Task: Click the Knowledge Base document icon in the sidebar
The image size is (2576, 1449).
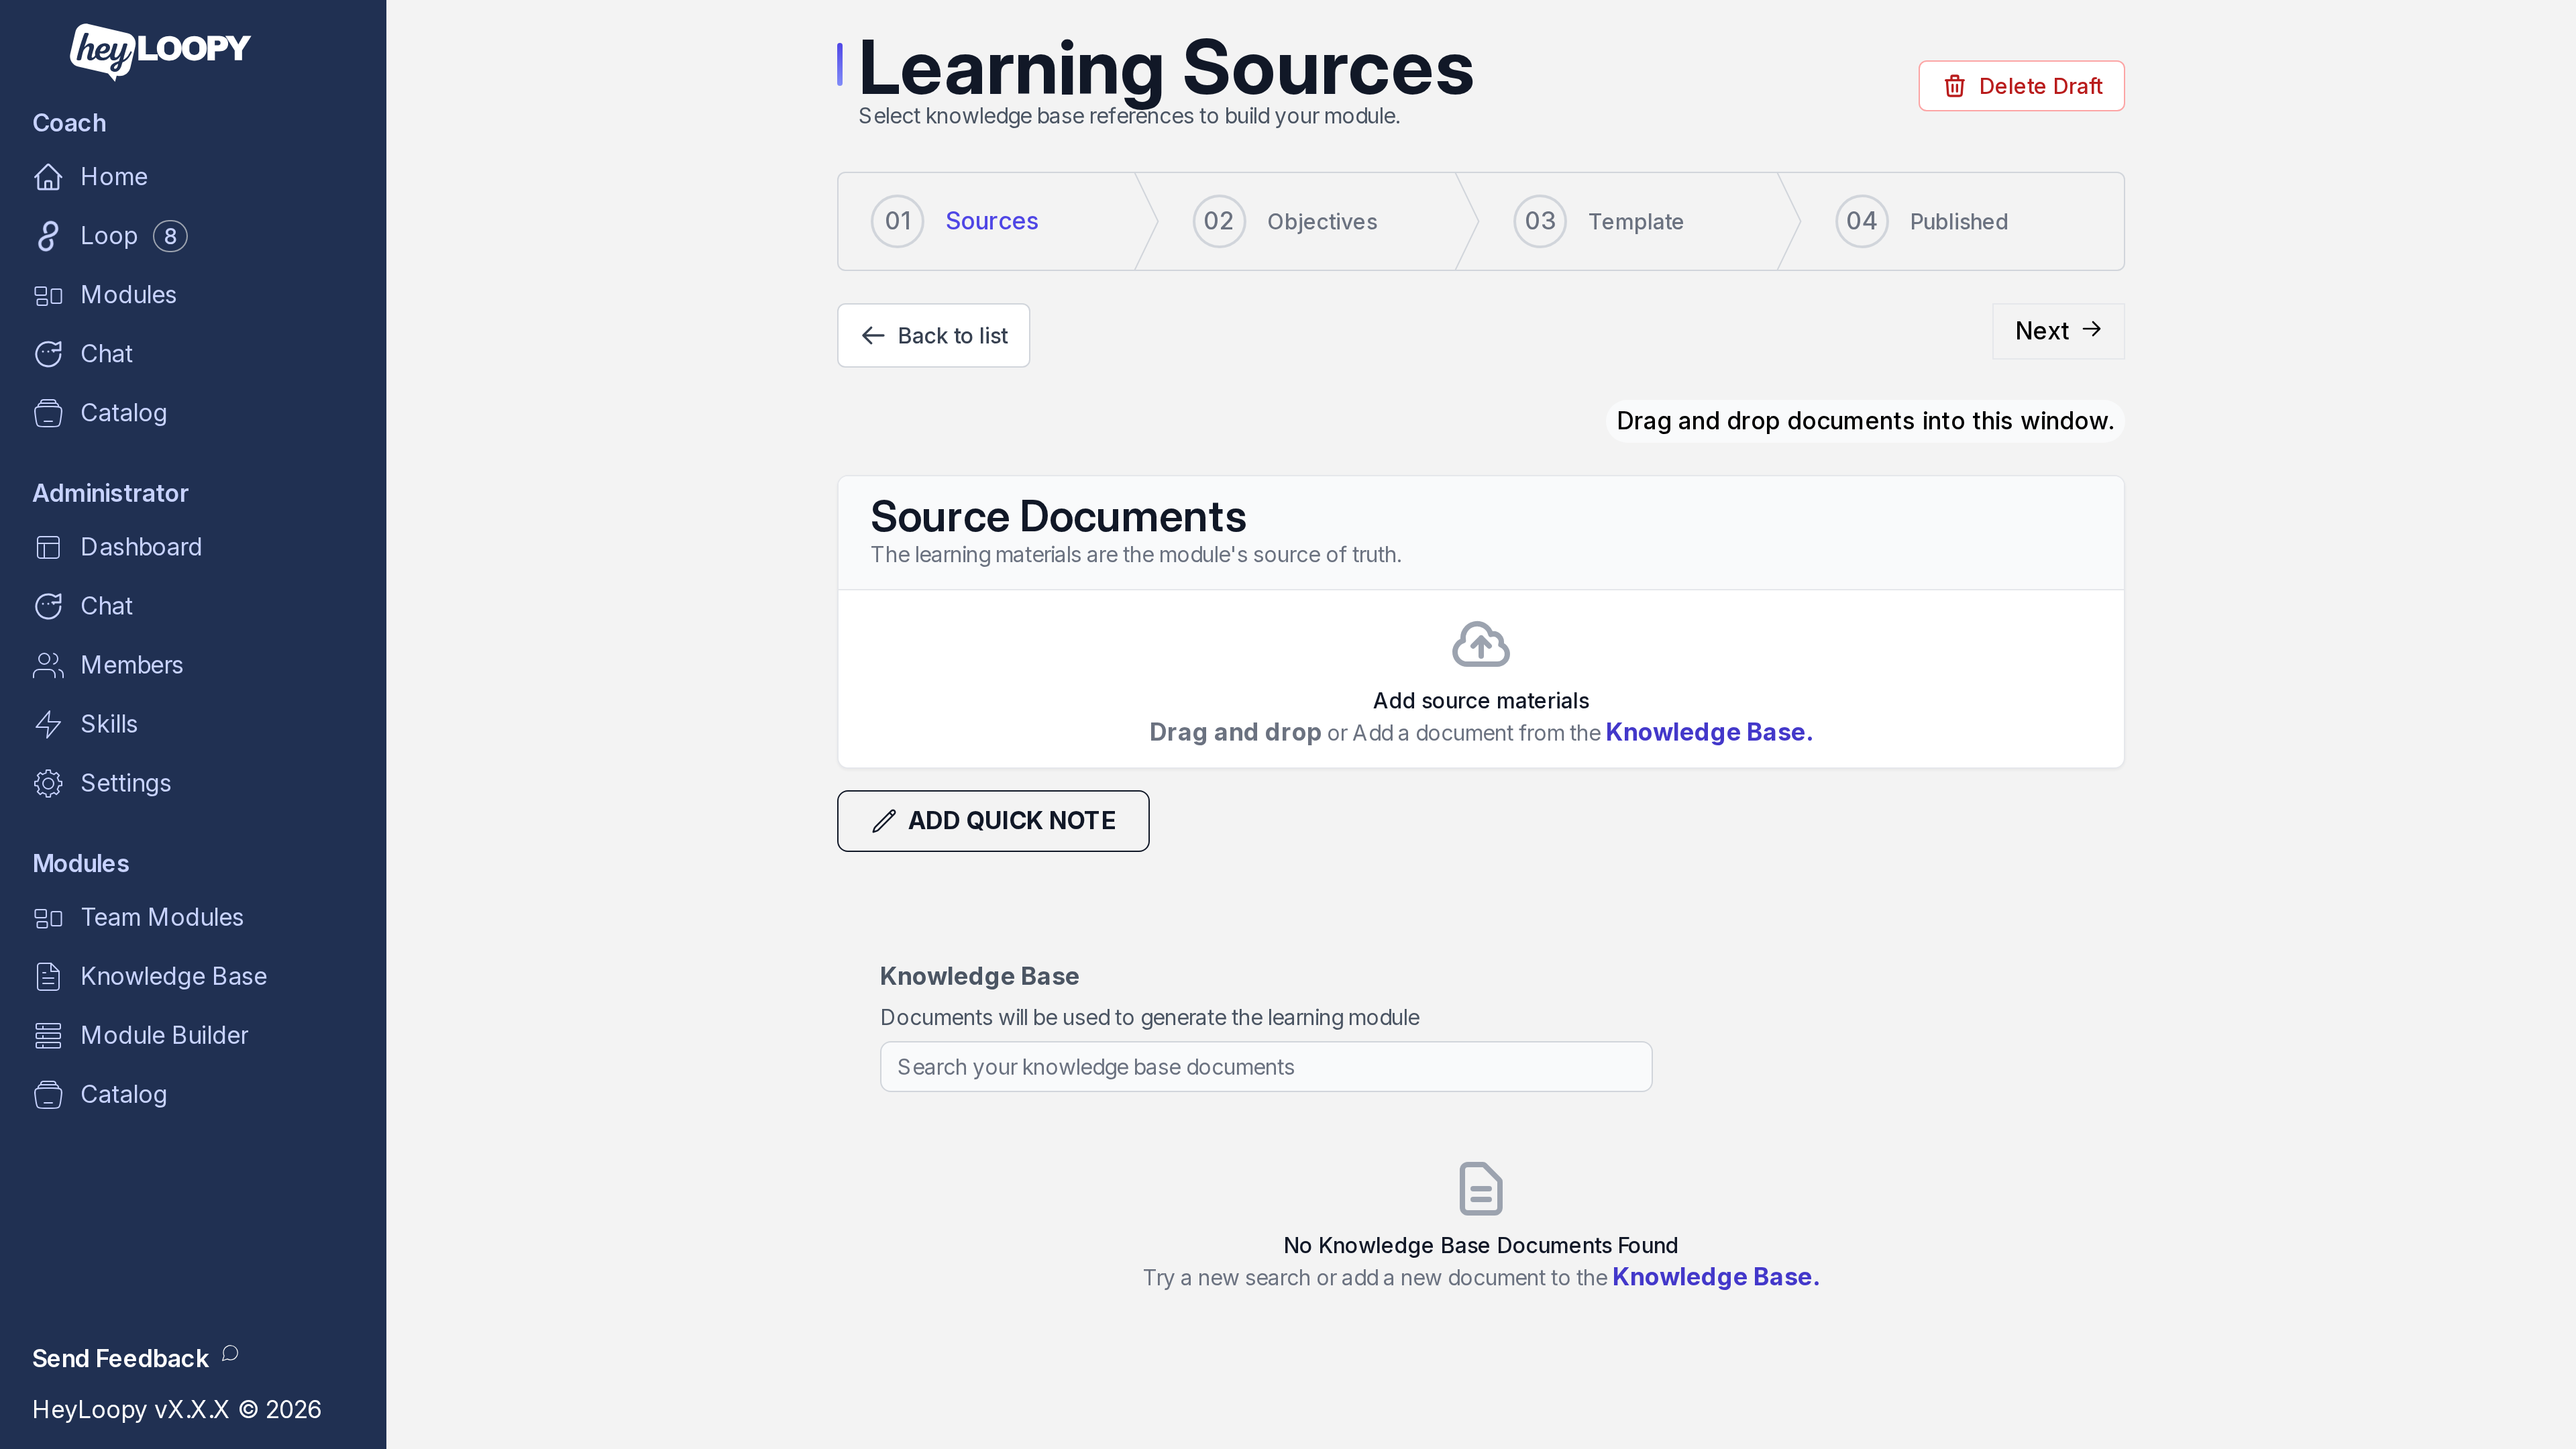Action: point(48,976)
